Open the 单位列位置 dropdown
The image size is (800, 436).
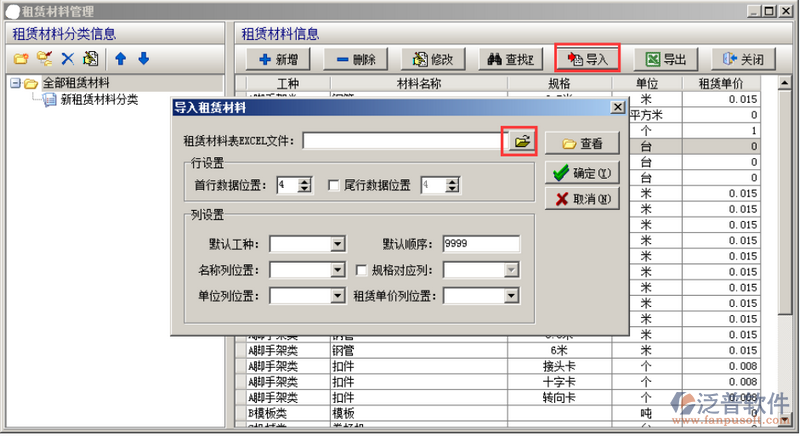point(338,296)
